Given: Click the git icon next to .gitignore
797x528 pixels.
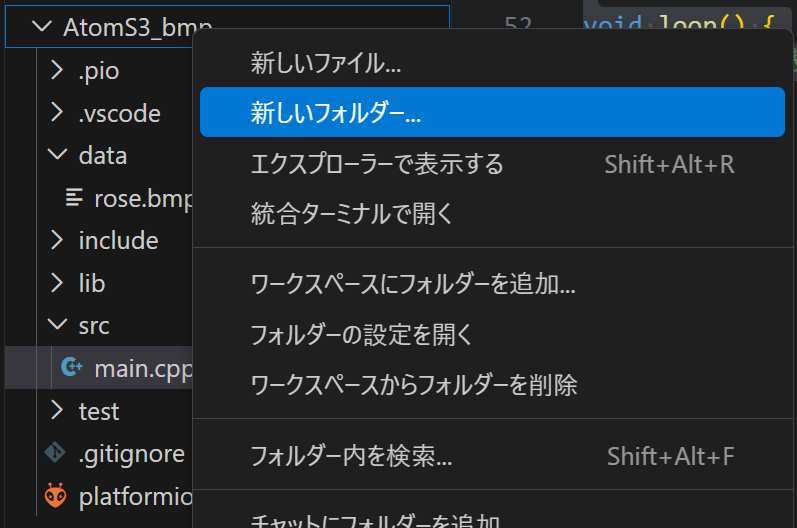Looking at the screenshot, I should click(x=55, y=453).
